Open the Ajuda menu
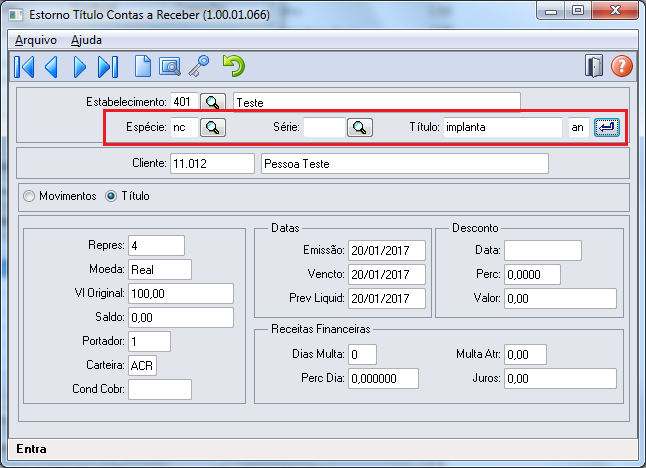 coord(86,40)
